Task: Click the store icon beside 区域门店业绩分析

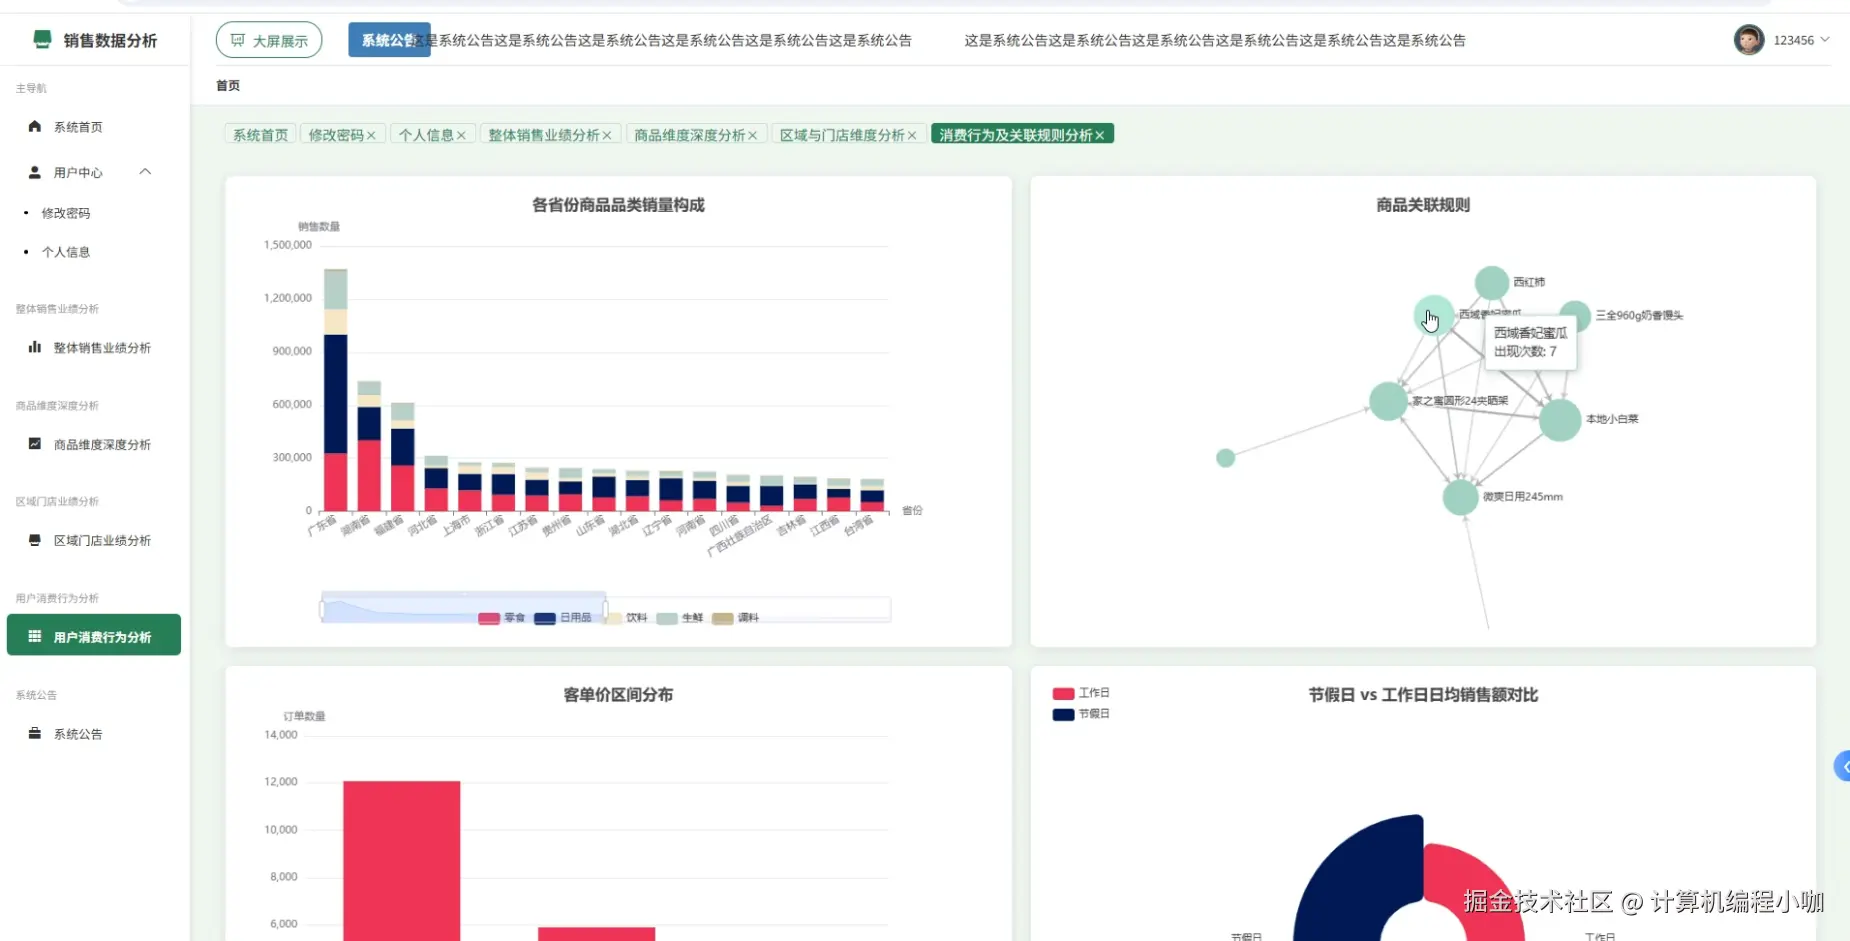Action: (x=35, y=540)
